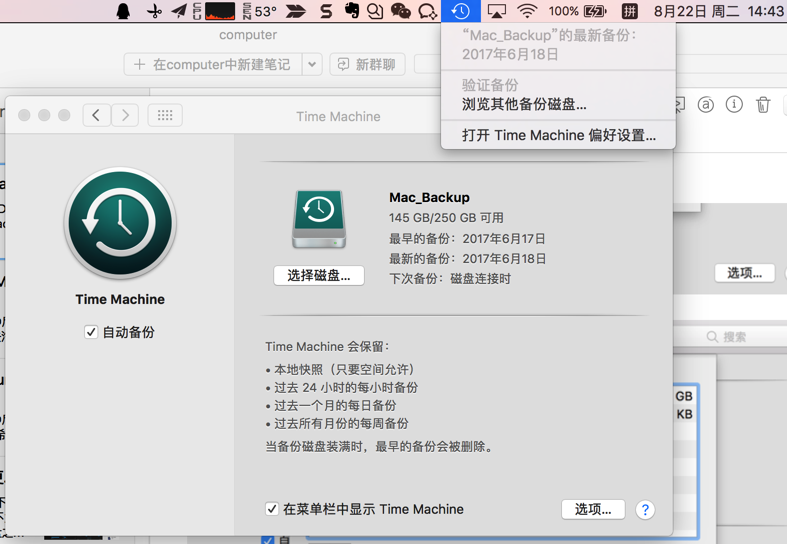
Task: Open the paper plane menu bar icon
Action: [179, 11]
